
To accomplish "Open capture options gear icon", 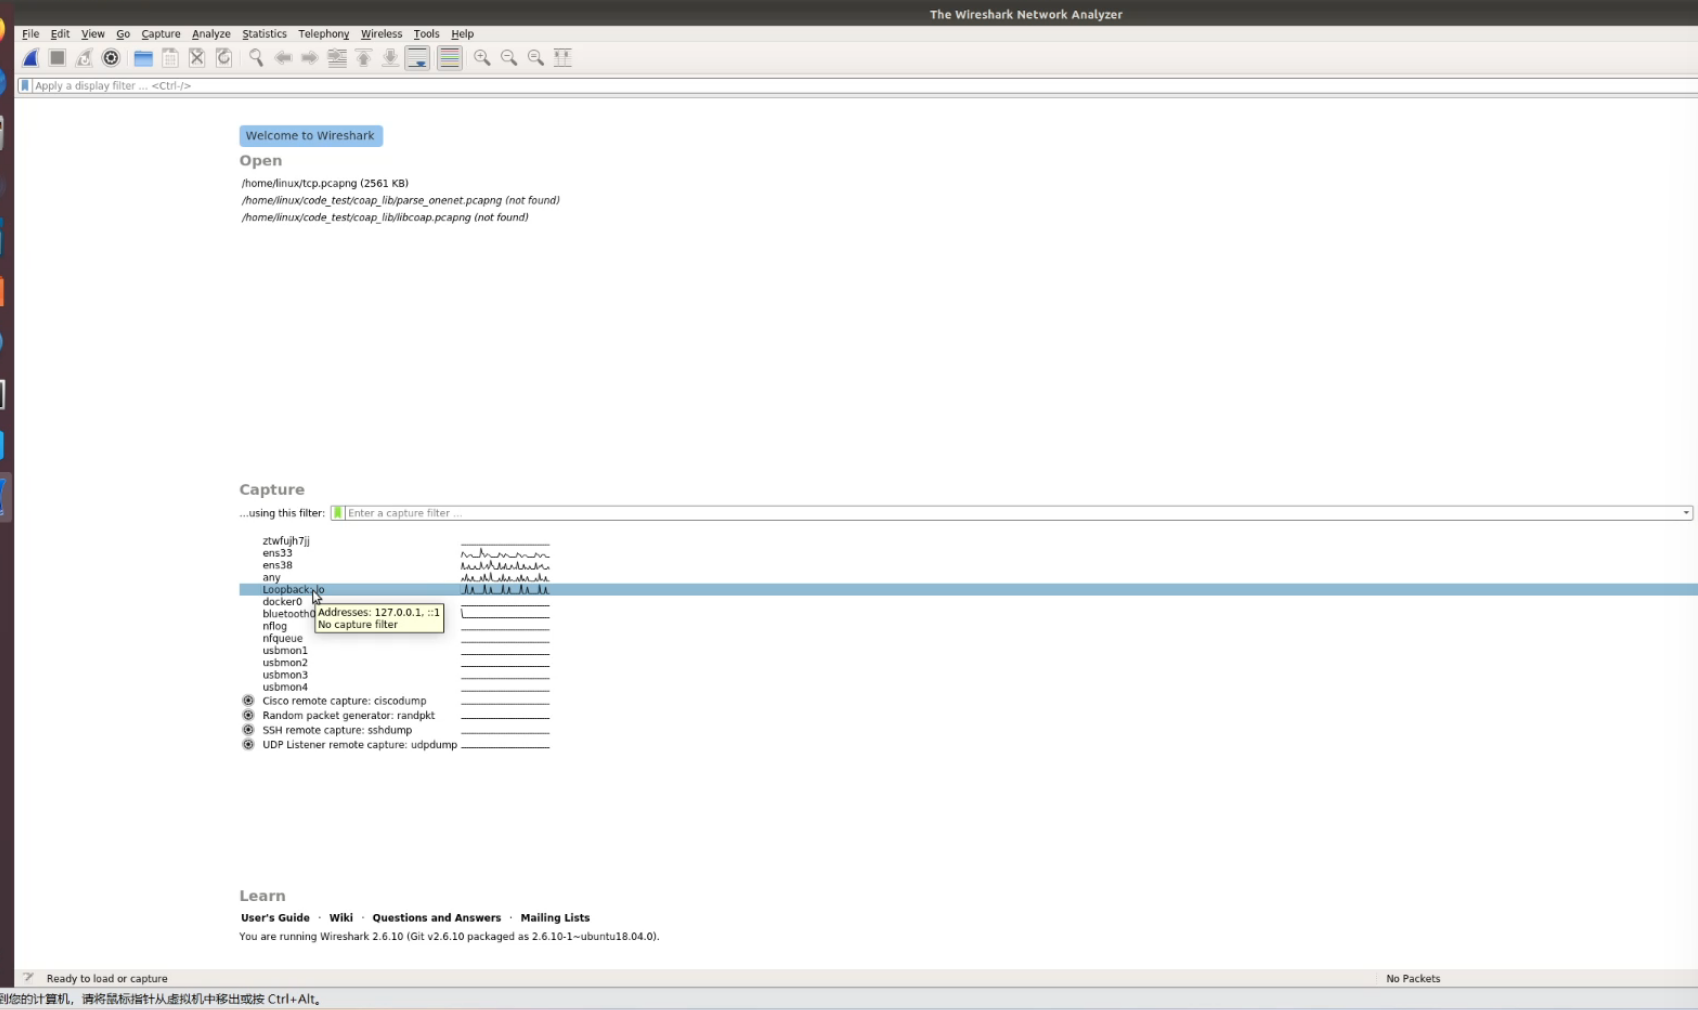I will (x=111, y=58).
